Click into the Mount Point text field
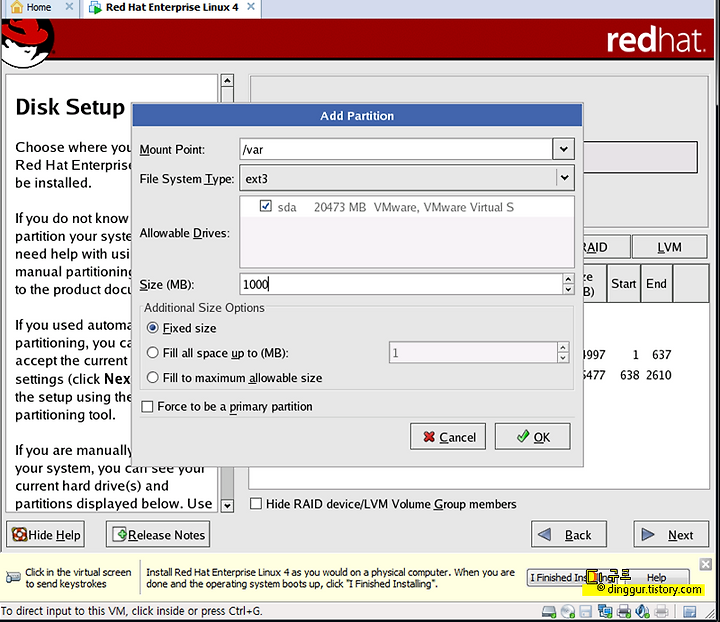Image resolution: width=720 pixels, height=622 pixels. [396, 149]
